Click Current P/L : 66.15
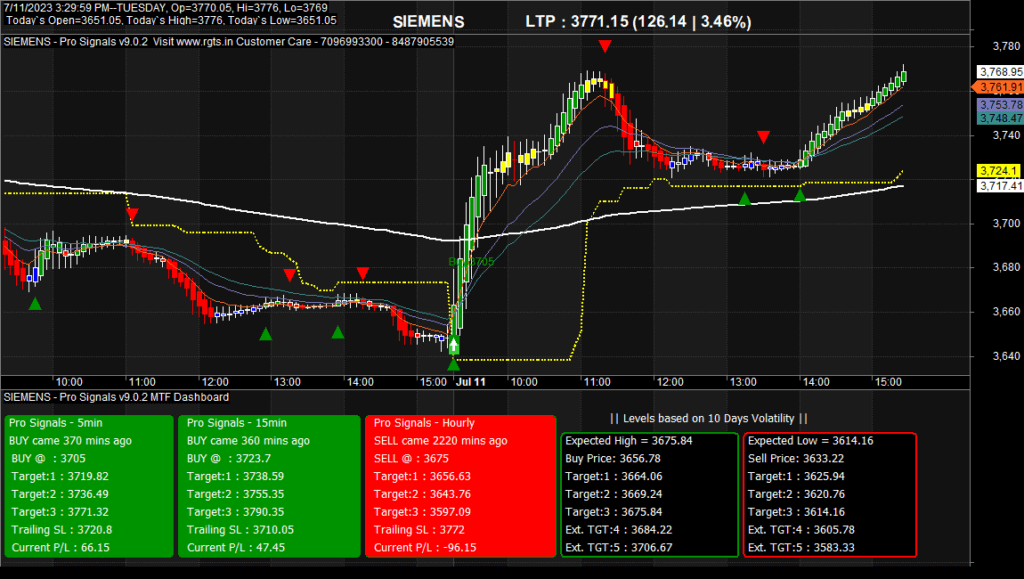Screen dimensions: 1024x579 coord(60,548)
